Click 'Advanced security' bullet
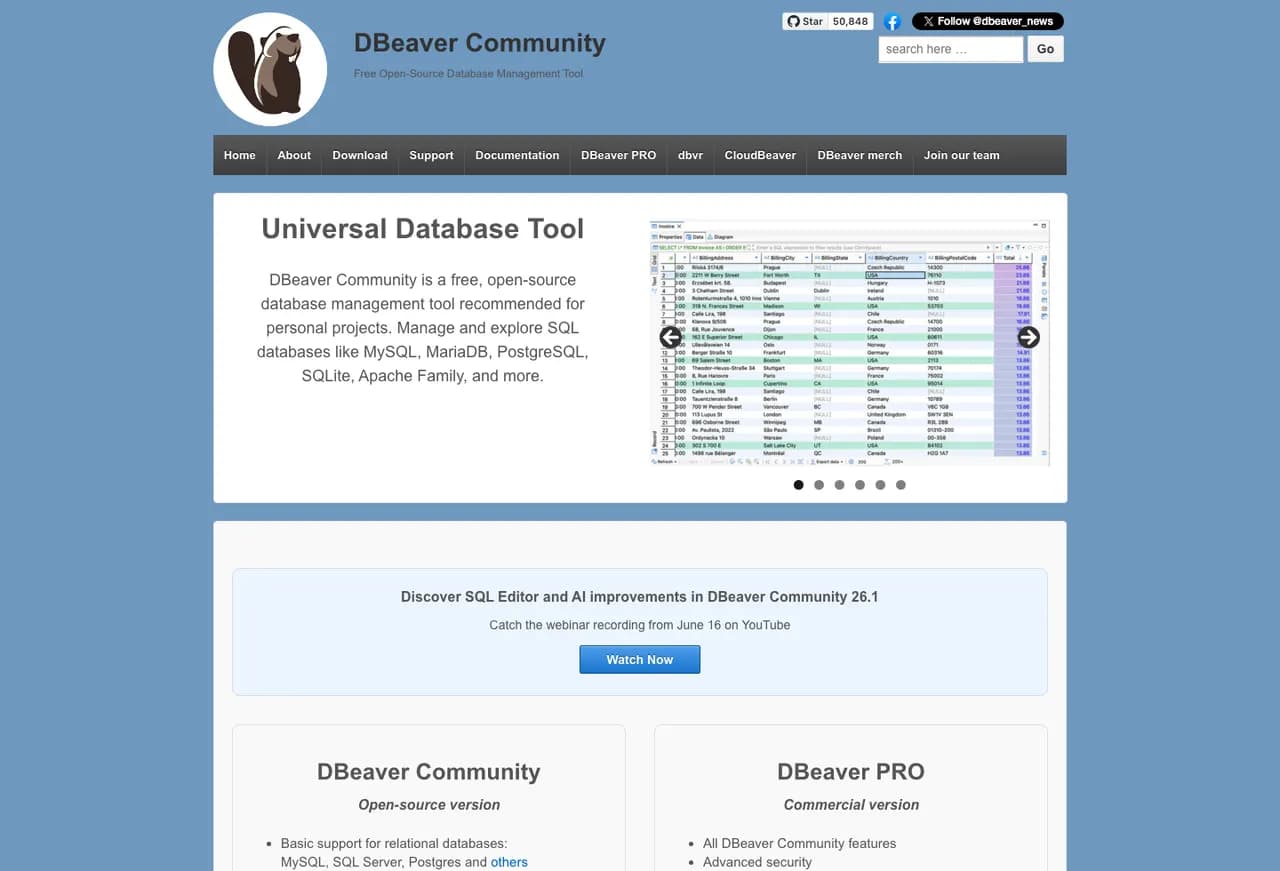The height and width of the screenshot is (871, 1280). point(758,862)
